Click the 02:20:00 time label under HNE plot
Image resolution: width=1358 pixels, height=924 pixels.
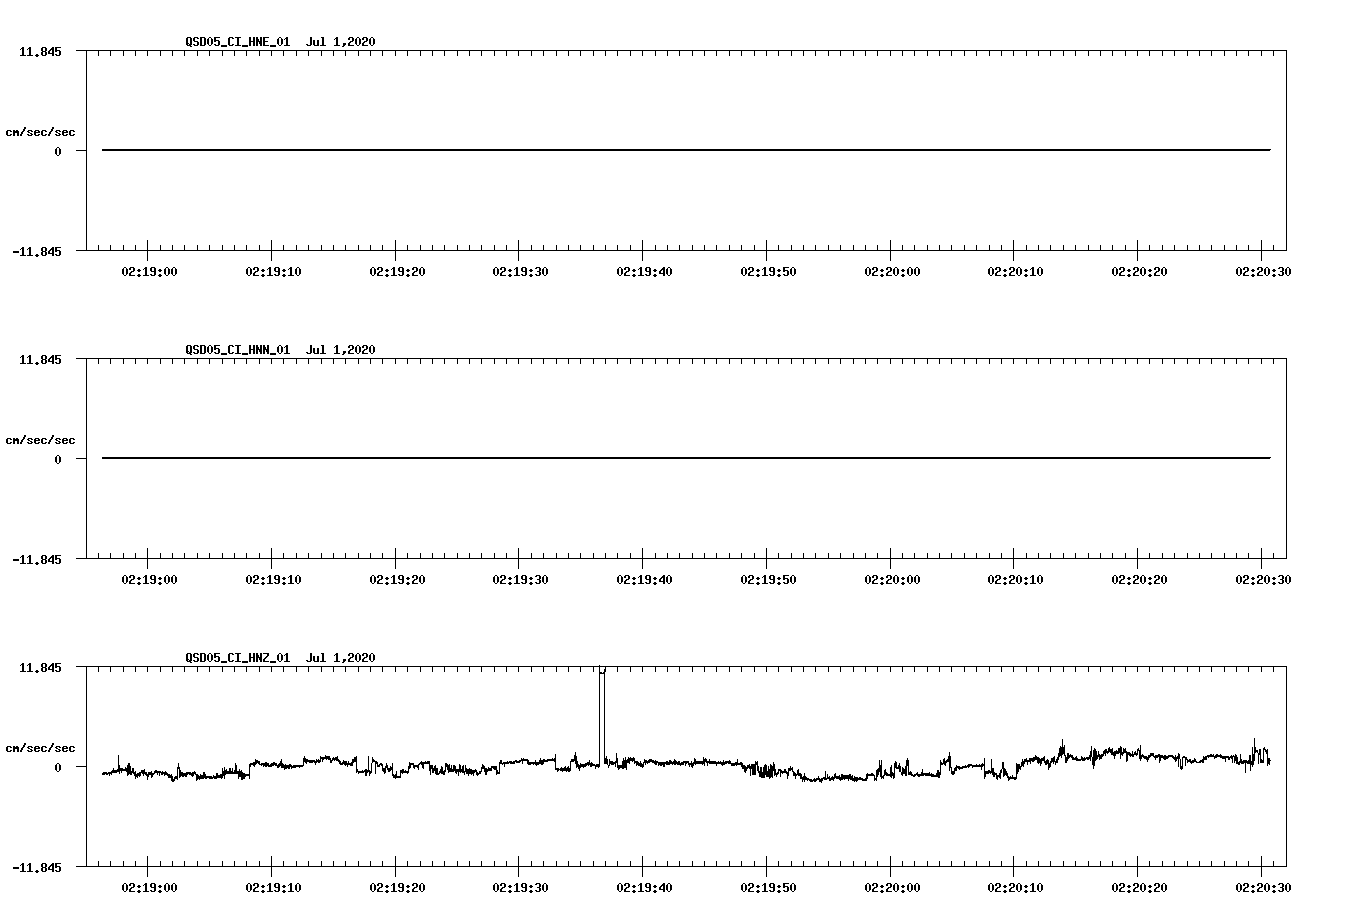[x=892, y=271]
